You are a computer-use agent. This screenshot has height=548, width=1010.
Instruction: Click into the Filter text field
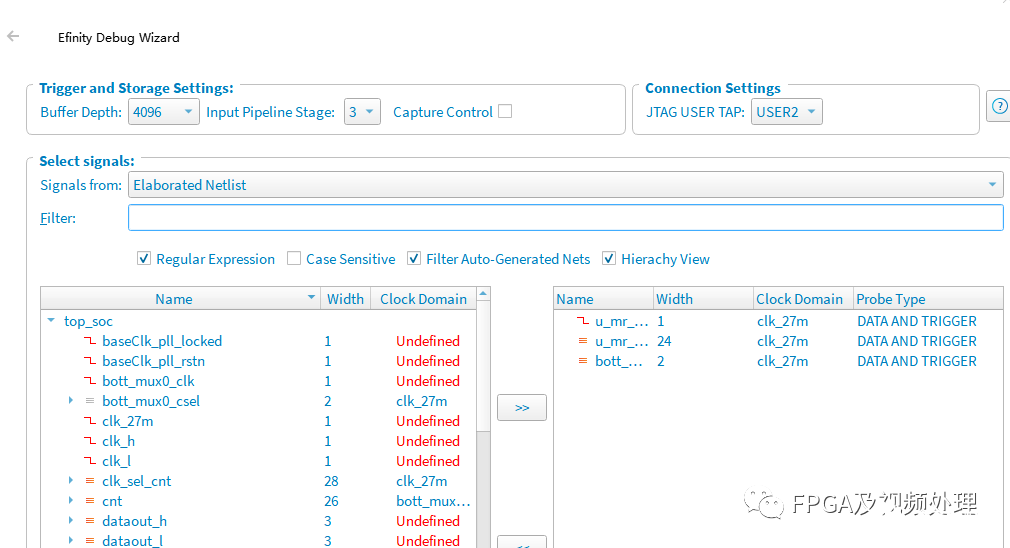[565, 218]
